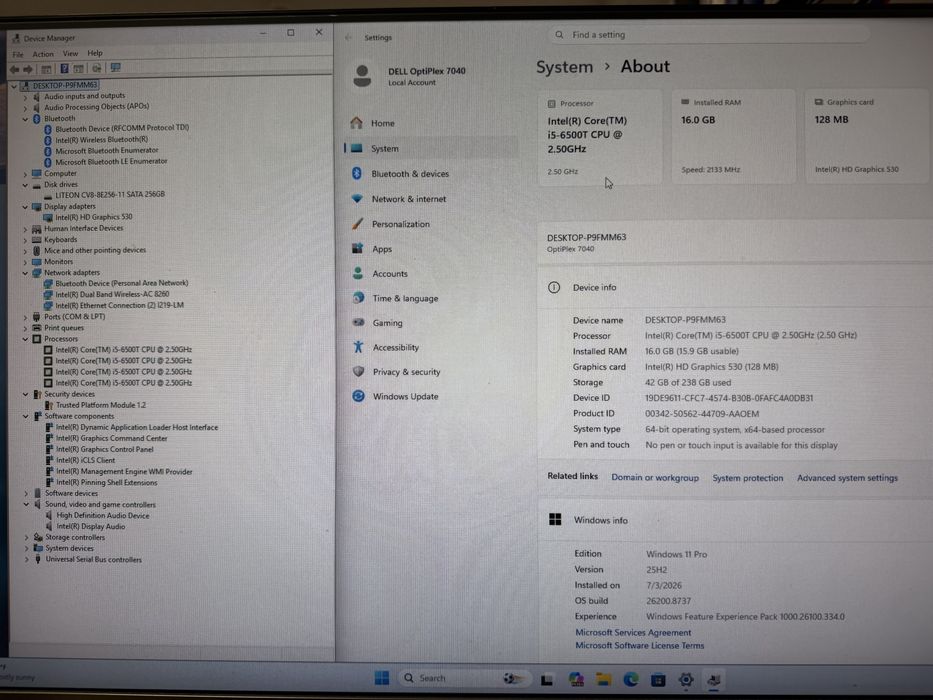The height and width of the screenshot is (700, 933).
Task: Collapse the Display adapters node
Action: 26,207
